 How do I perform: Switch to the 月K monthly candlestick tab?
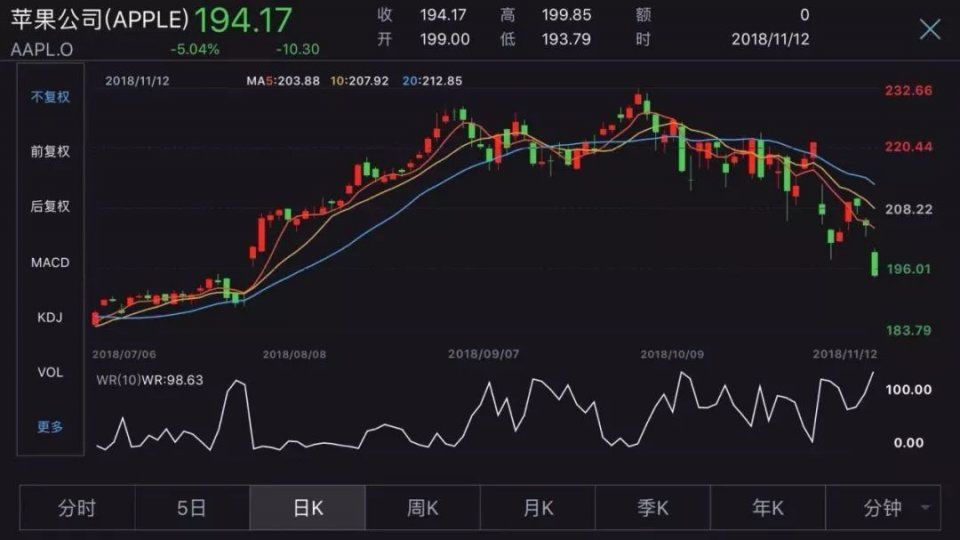pyautogui.click(x=538, y=508)
